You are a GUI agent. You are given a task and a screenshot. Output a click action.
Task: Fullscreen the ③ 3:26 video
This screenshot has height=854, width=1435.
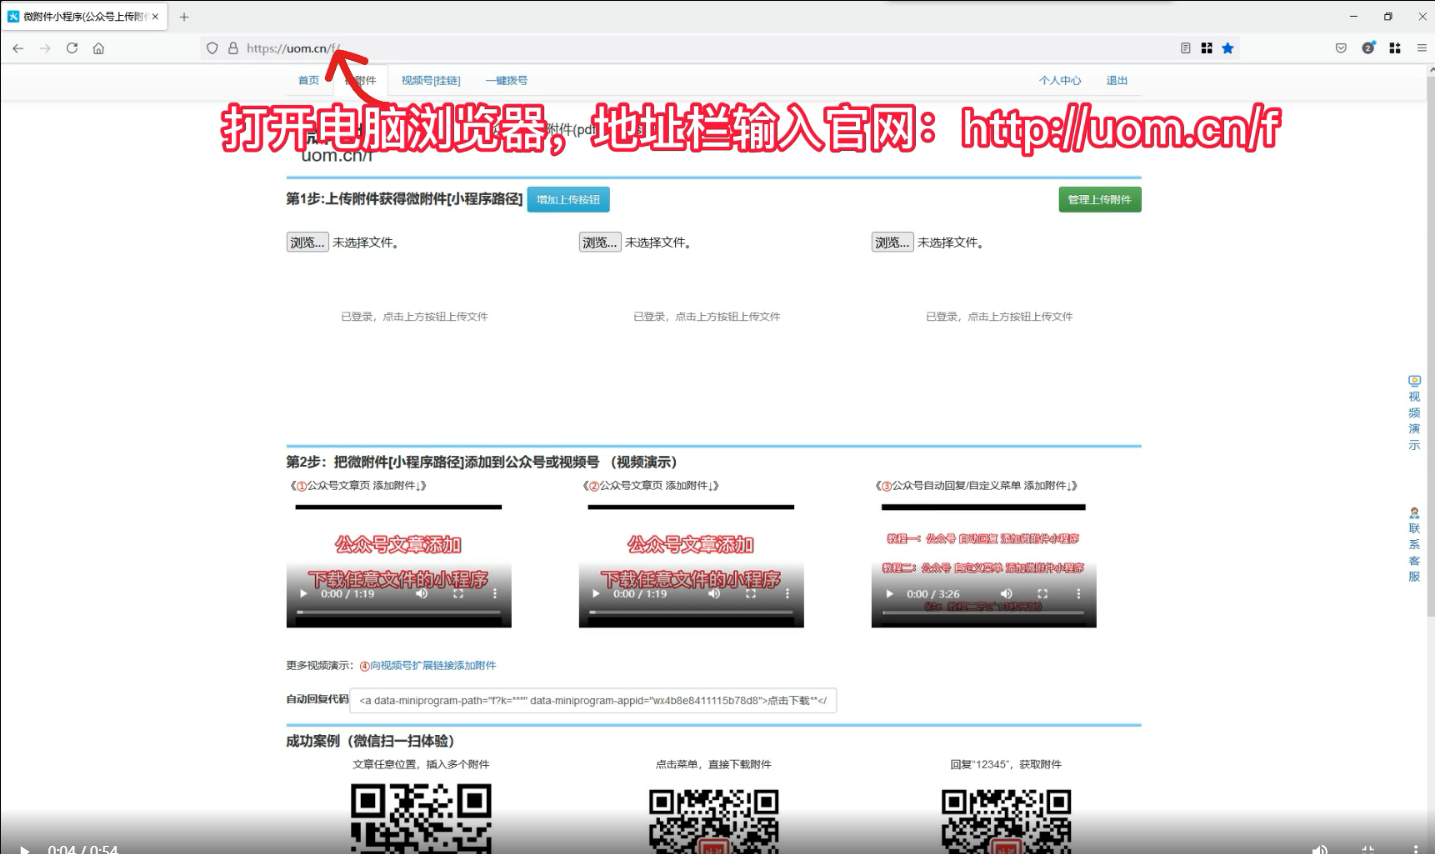tap(1042, 594)
